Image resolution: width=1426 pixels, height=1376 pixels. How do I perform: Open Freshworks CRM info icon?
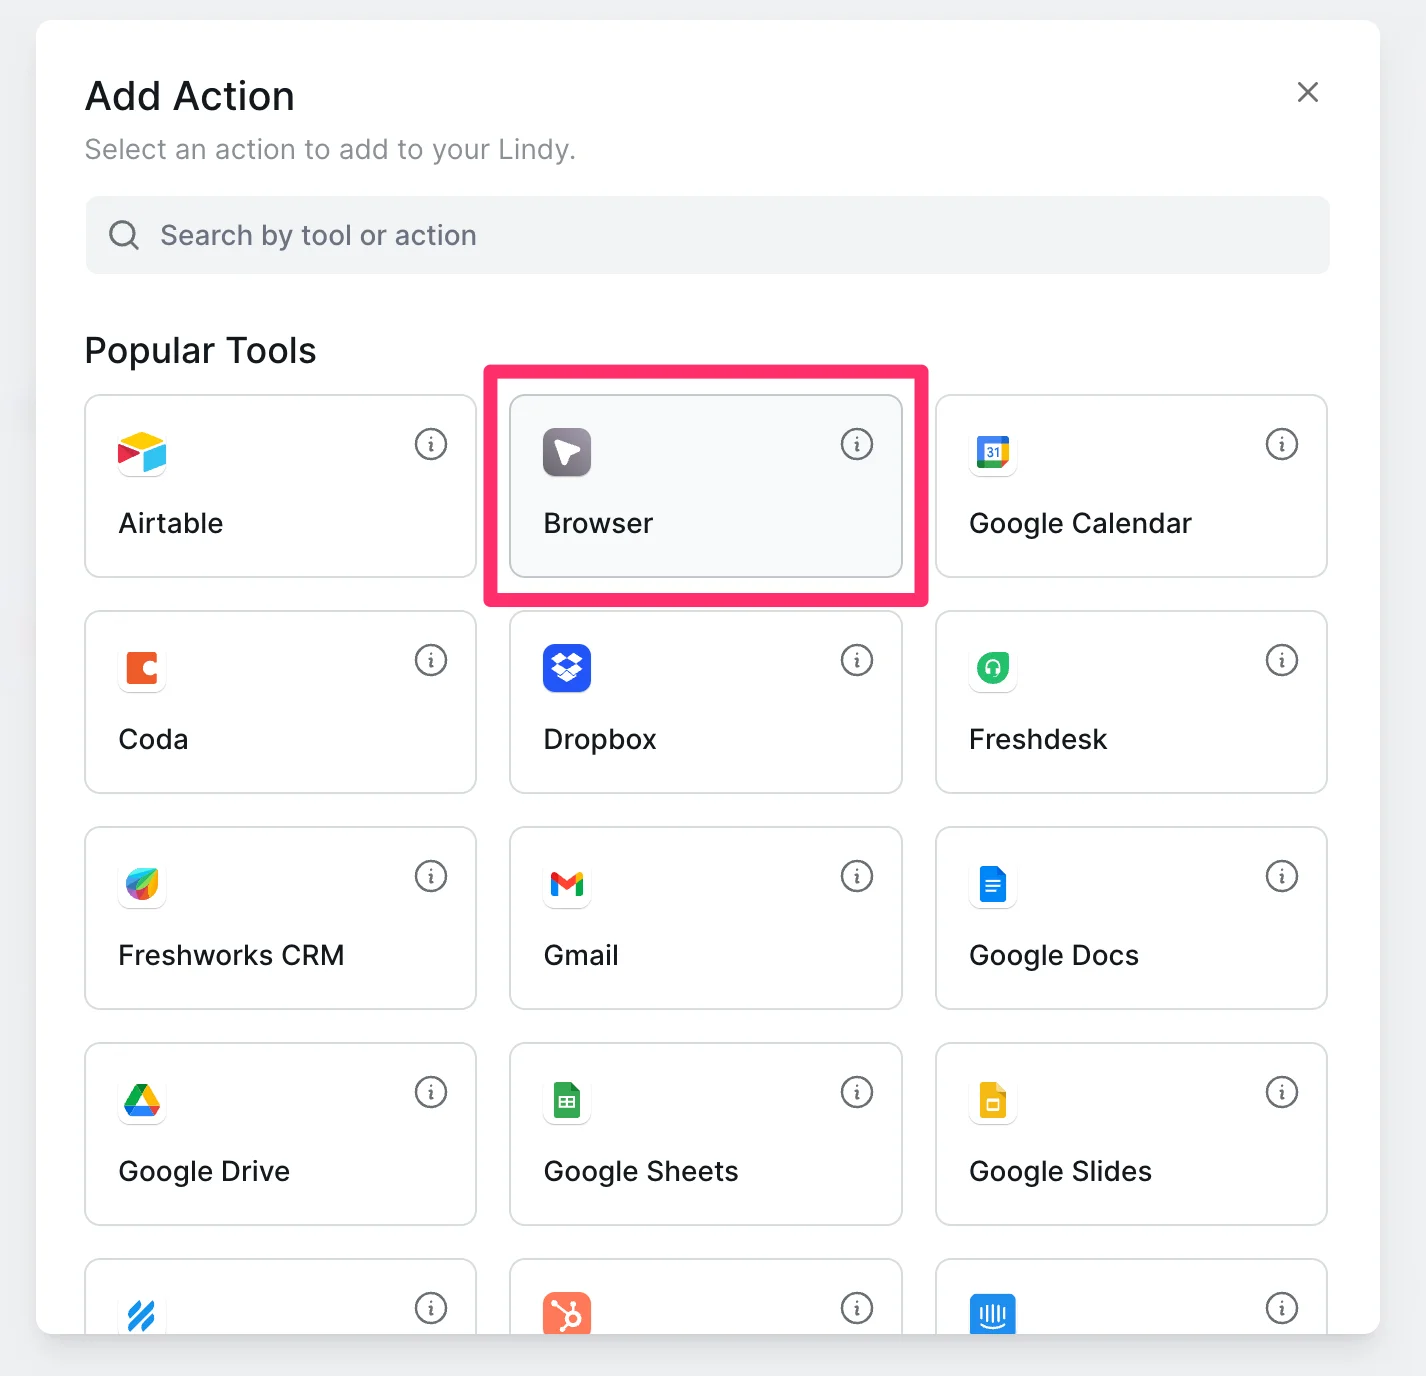[431, 876]
